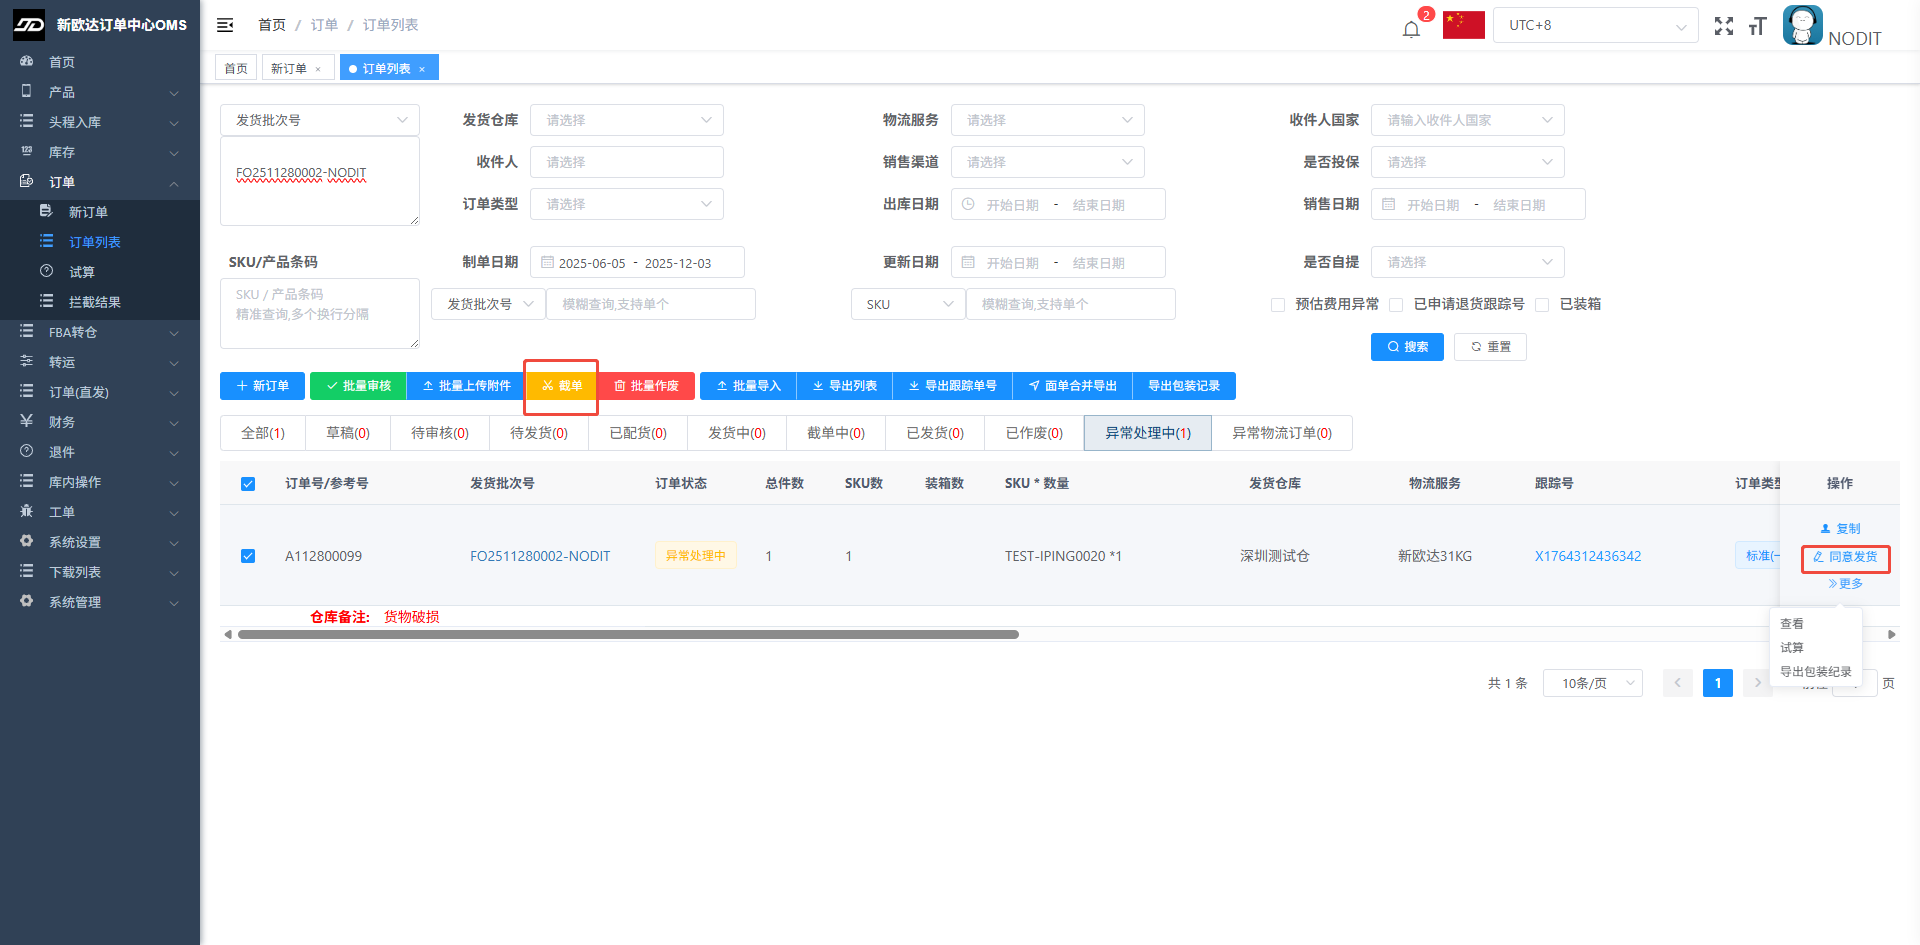Enable the 已装箱 checkbox
The width and height of the screenshot is (1920, 945).
[x=1542, y=305]
